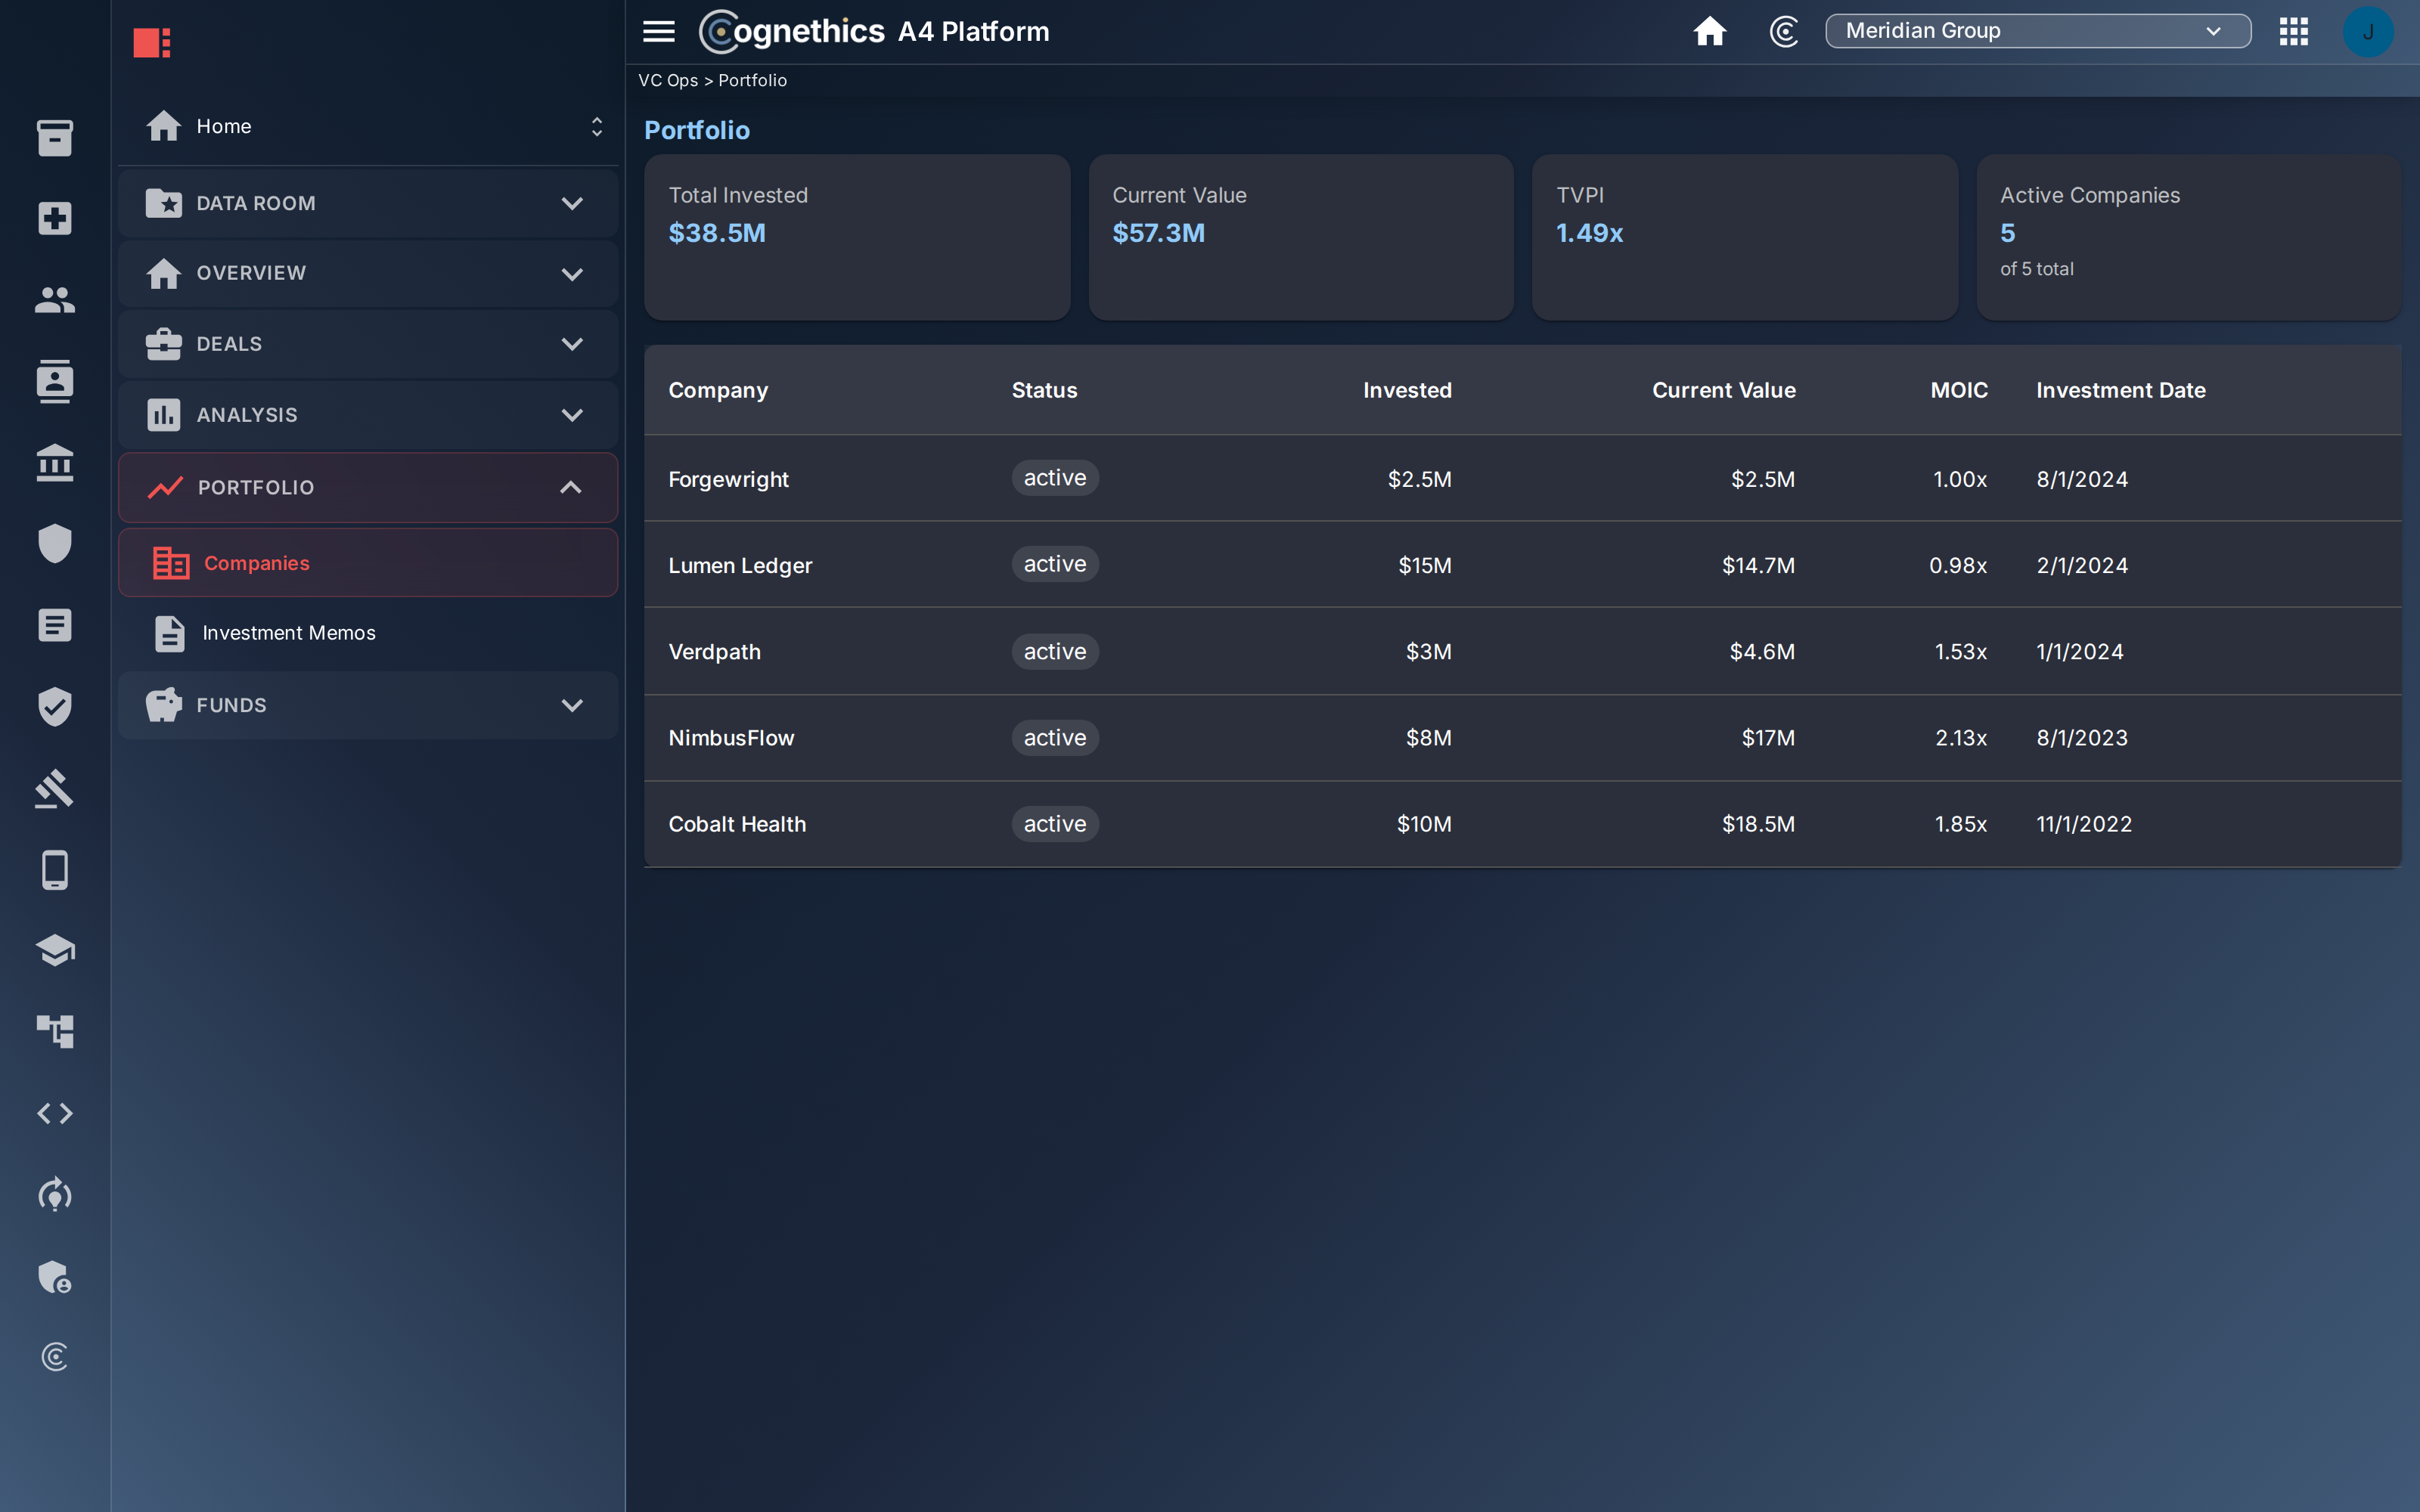Click the active status chip for NimbusFlow
The width and height of the screenshot is (2420, 1512).
1055,738
